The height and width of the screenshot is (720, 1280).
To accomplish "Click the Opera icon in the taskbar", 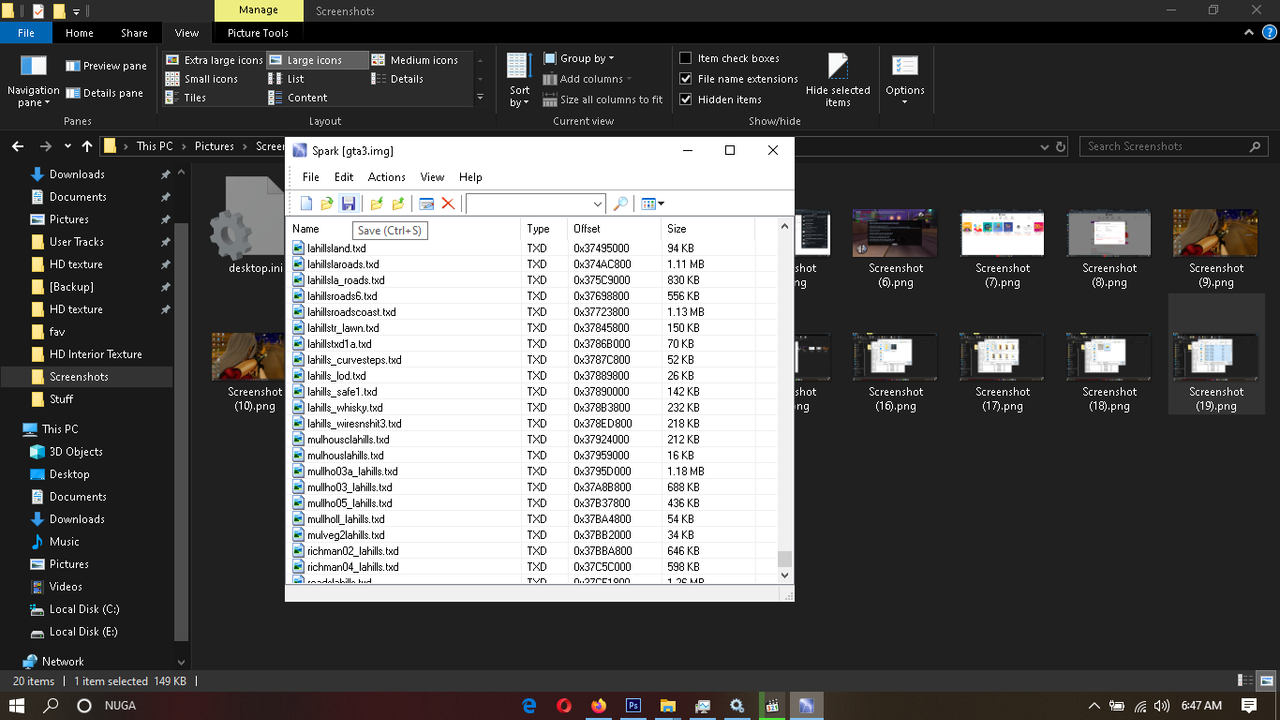I will pyautogui.click(x=564, y=705).
